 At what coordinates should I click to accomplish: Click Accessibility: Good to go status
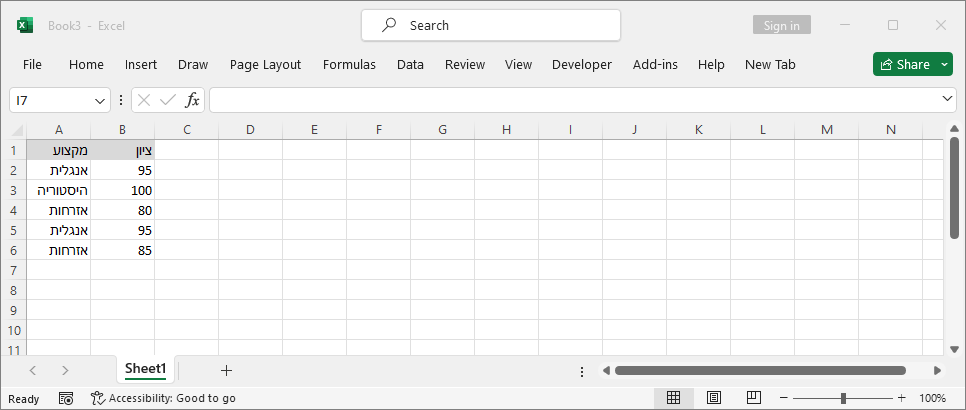tap(163, 398)
